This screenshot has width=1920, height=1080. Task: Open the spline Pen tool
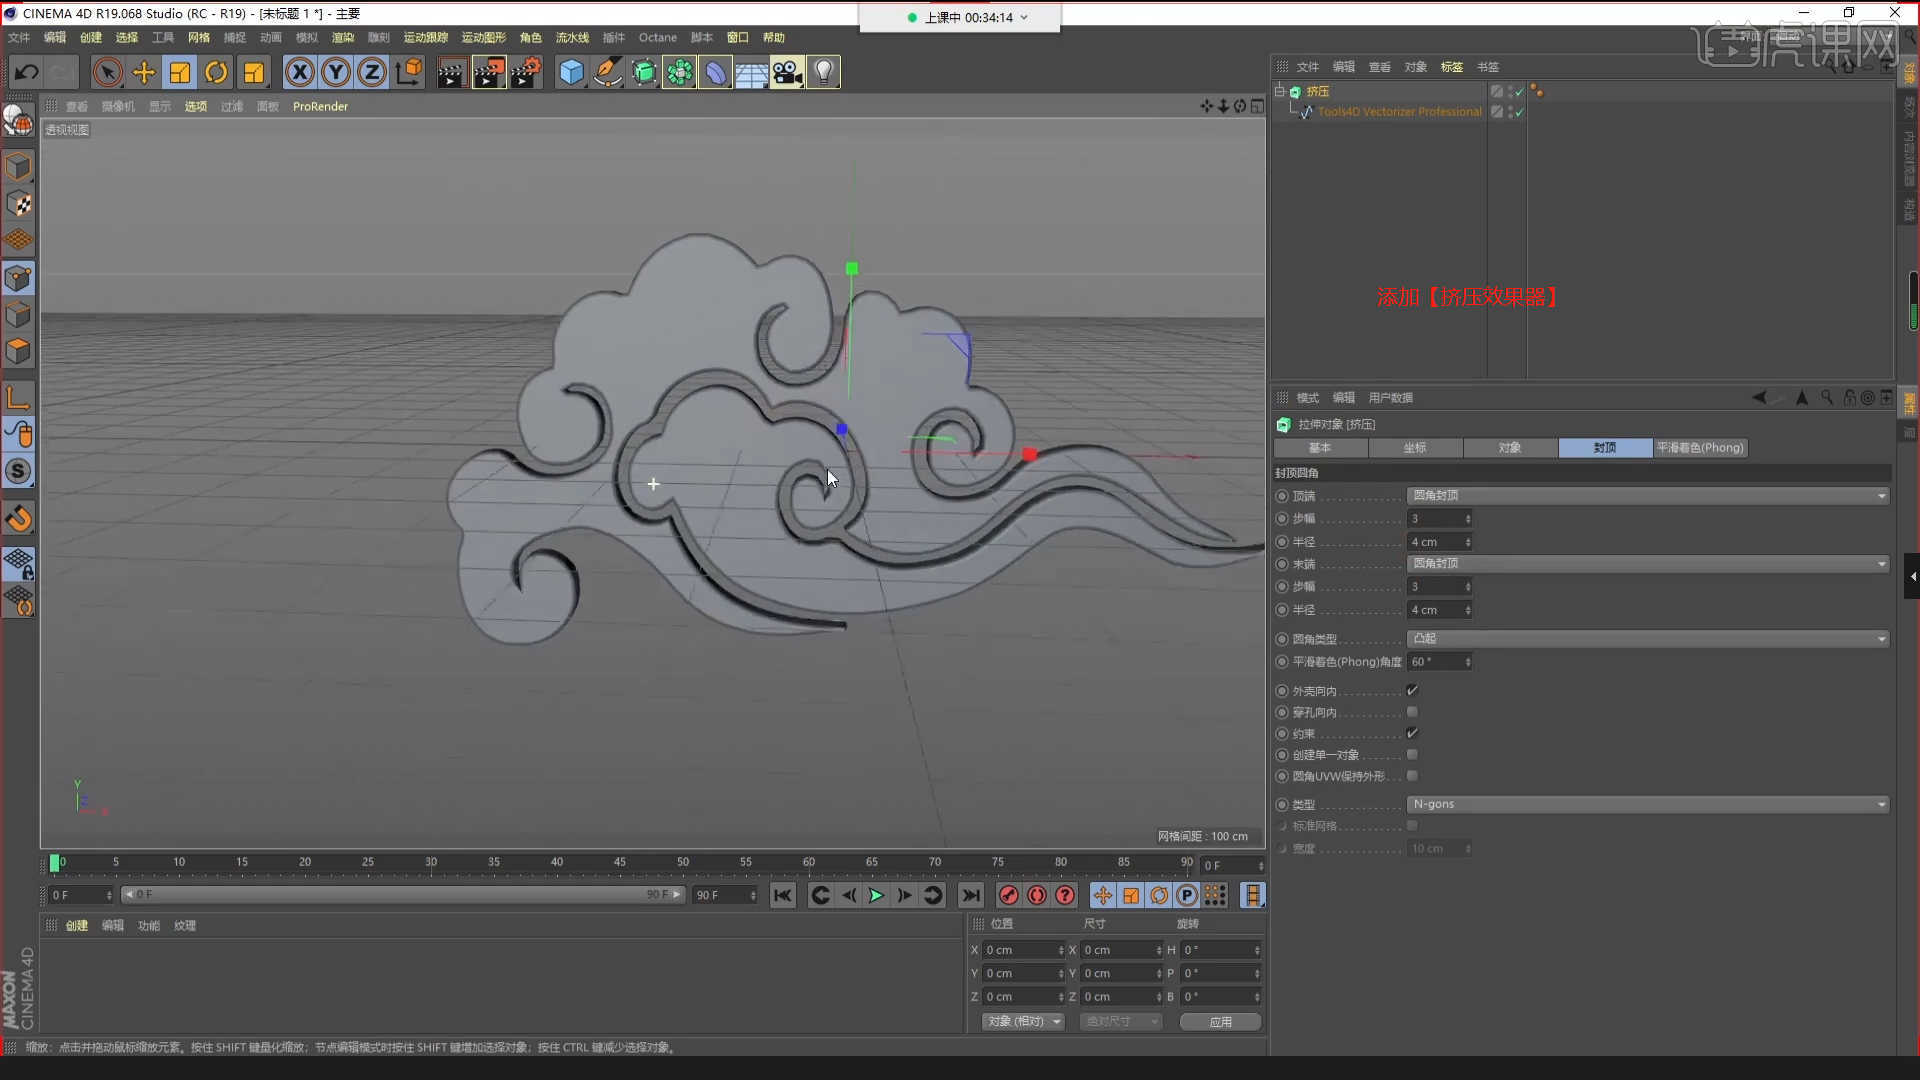607,72
